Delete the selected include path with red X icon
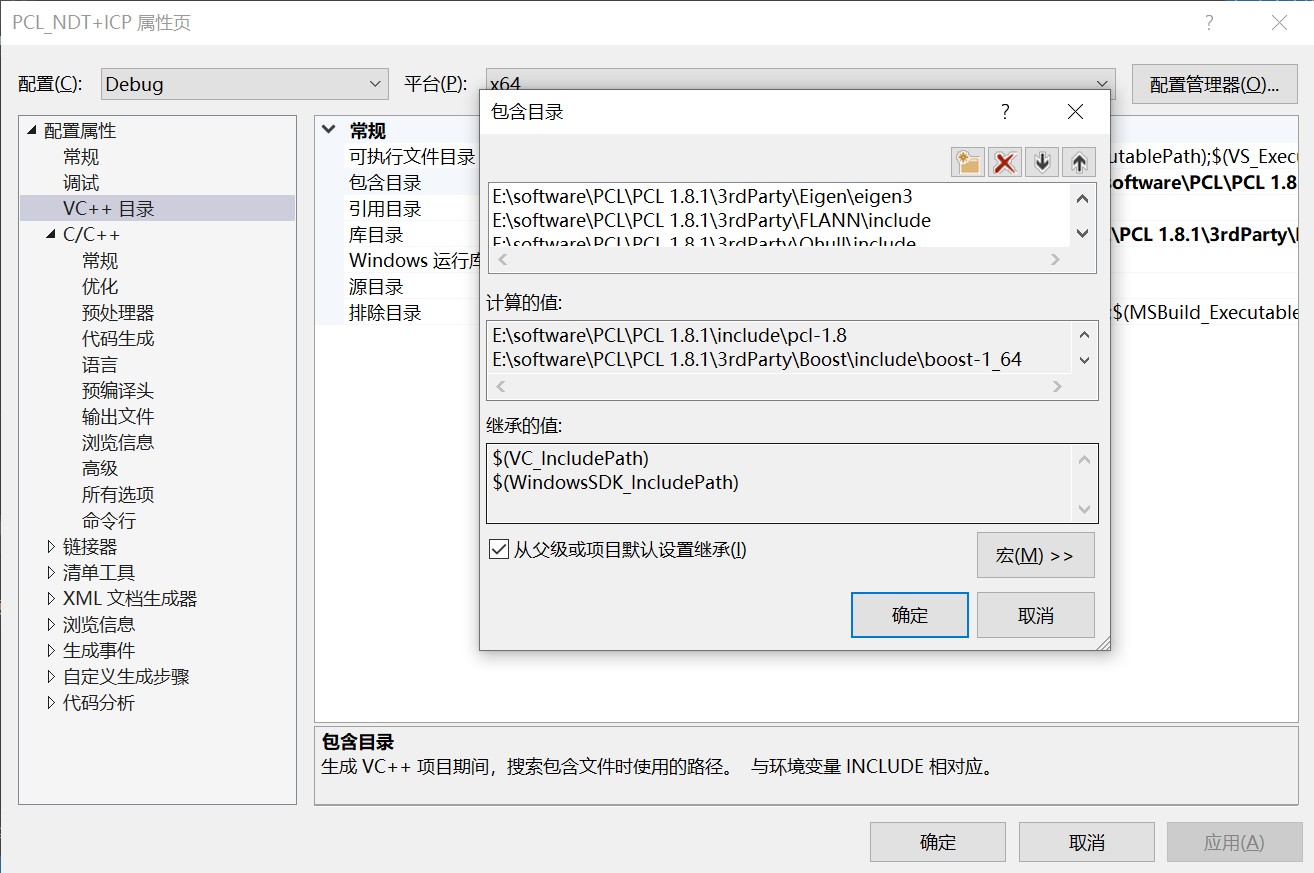 [x=1004, y=161]
